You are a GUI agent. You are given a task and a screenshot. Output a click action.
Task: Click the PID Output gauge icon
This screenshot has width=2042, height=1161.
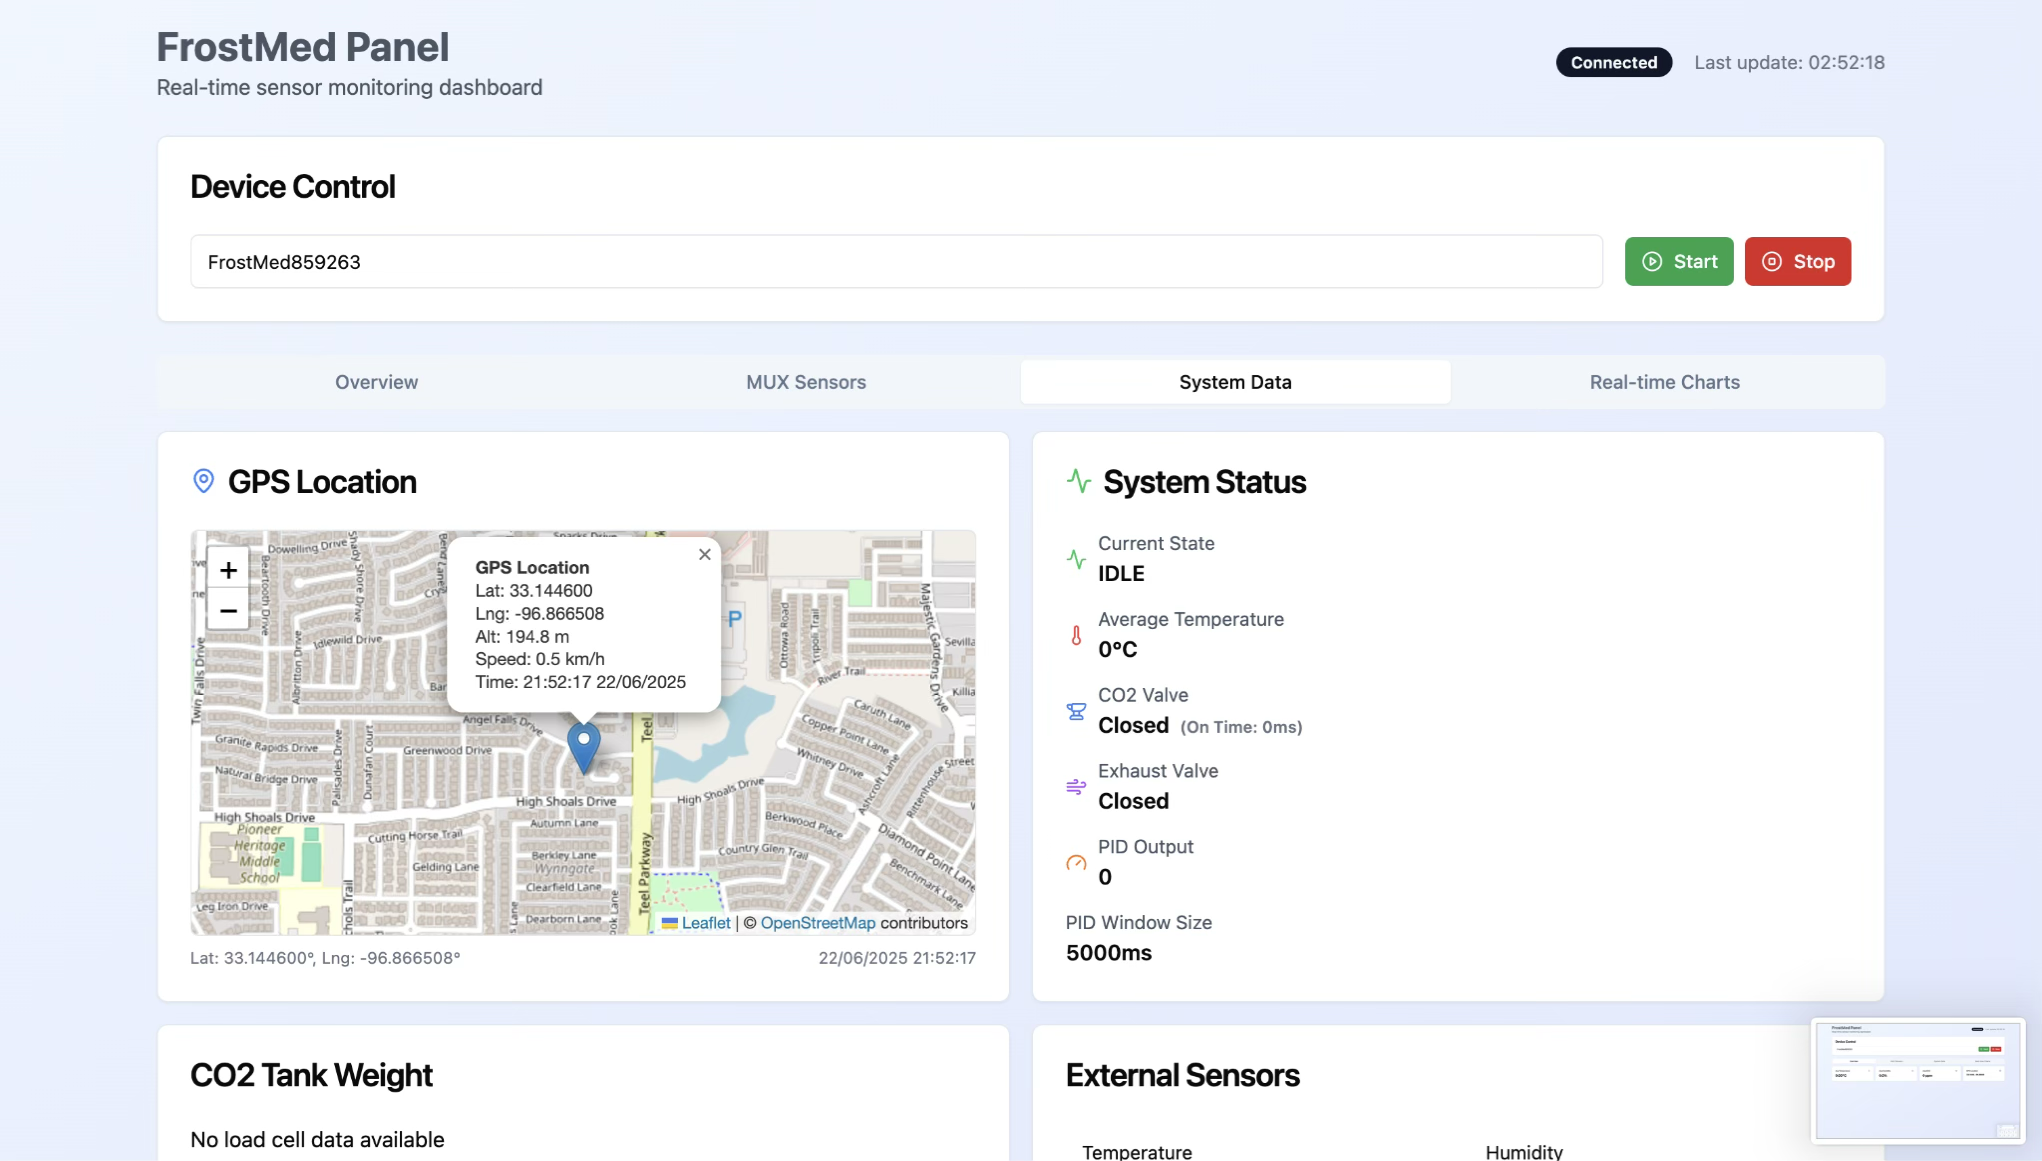[1076, 863]
